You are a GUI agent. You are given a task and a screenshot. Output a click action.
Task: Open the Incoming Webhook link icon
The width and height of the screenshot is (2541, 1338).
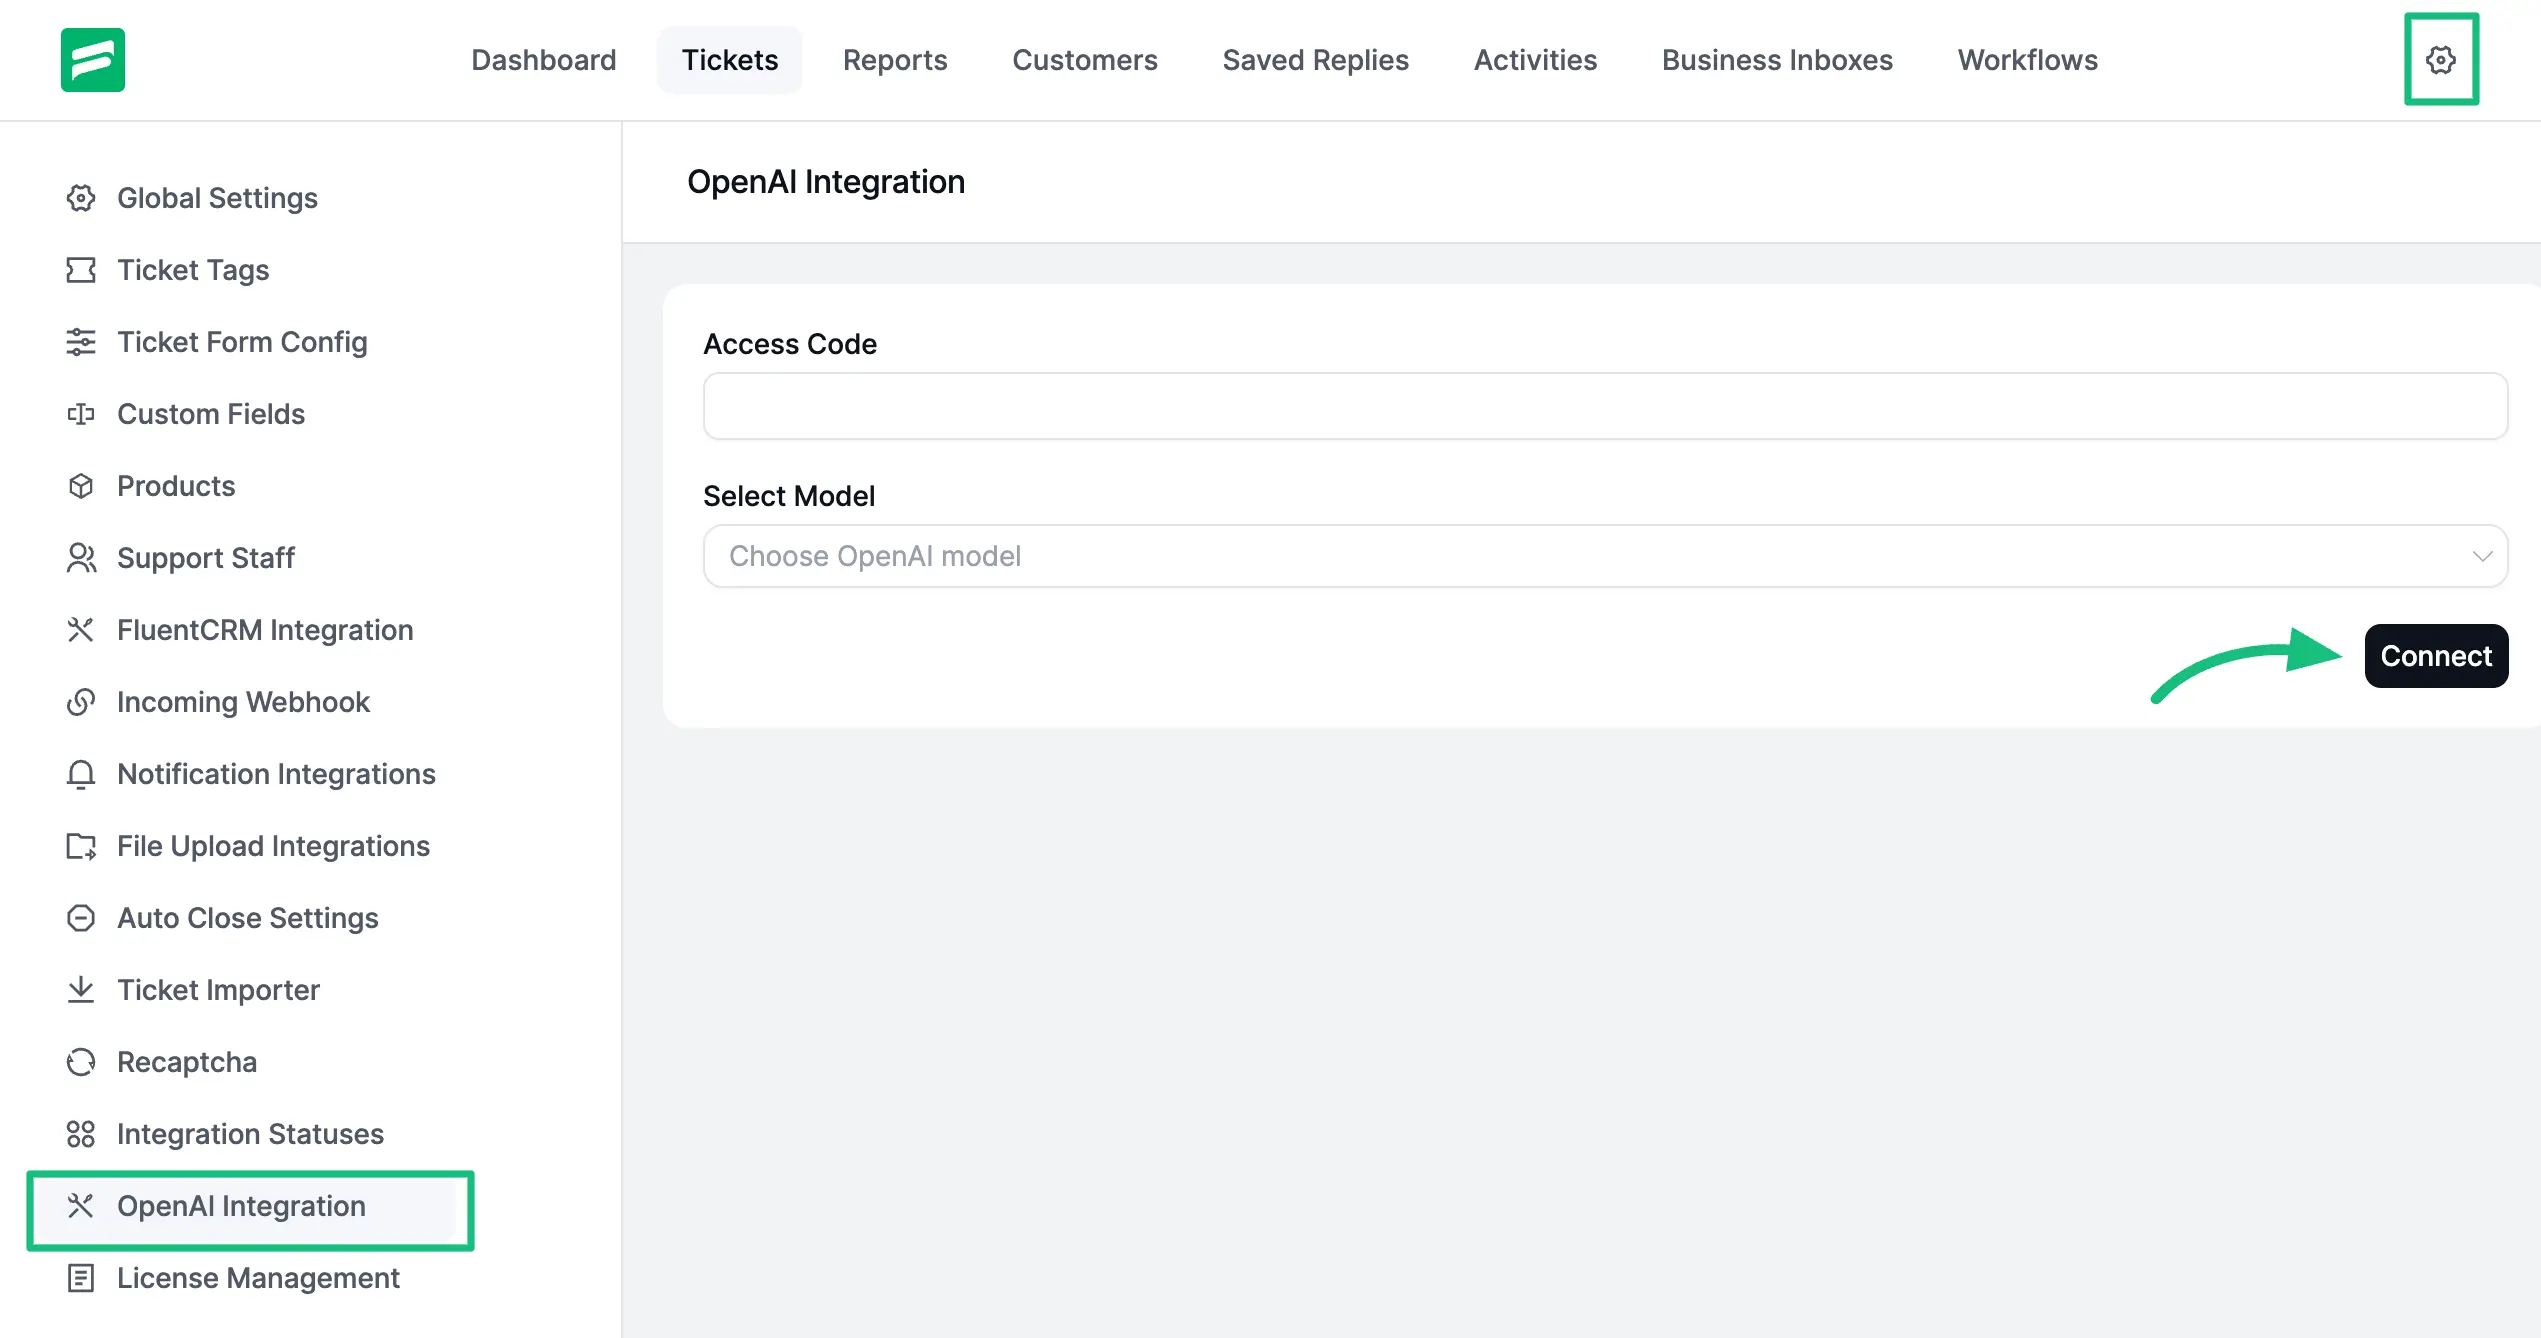[x=81, y=702]
